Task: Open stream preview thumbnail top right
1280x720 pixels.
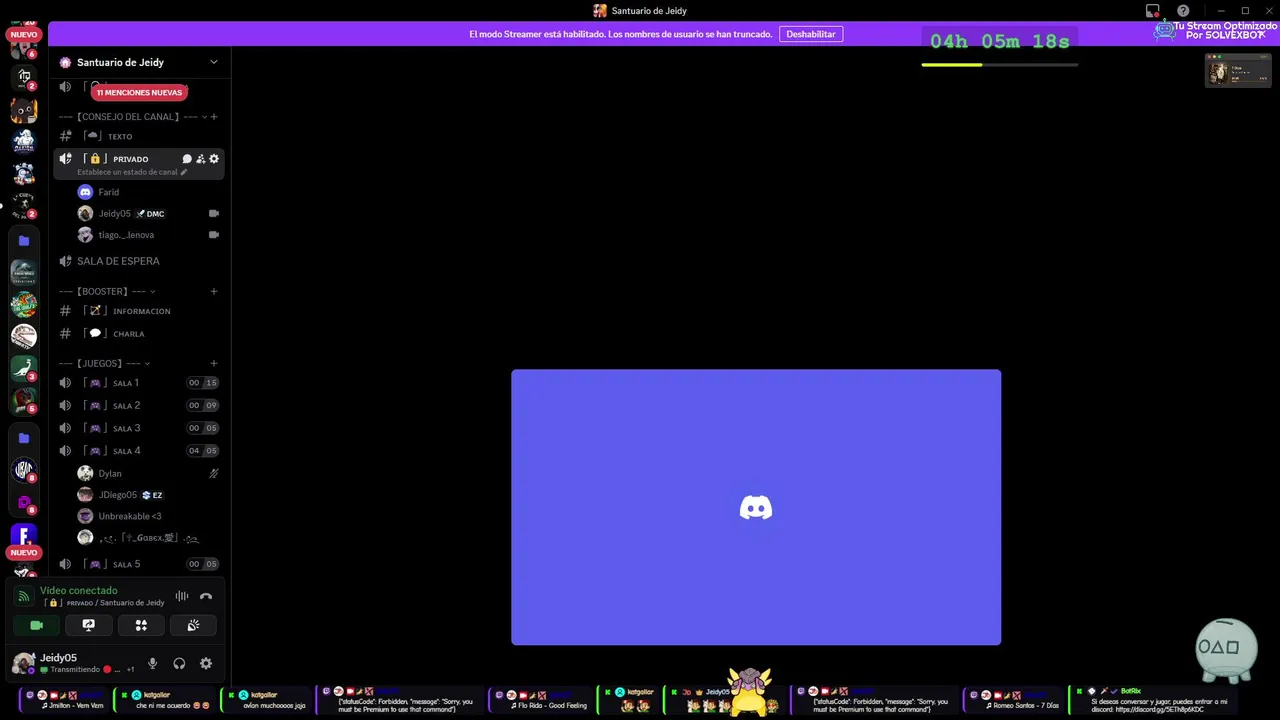Action: point(1238,70)
